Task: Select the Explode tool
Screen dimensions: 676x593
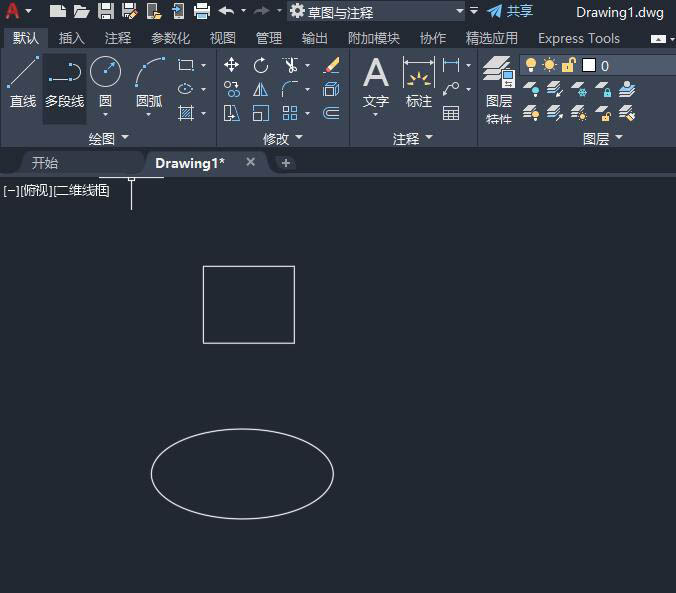Action: coord(331,89)
